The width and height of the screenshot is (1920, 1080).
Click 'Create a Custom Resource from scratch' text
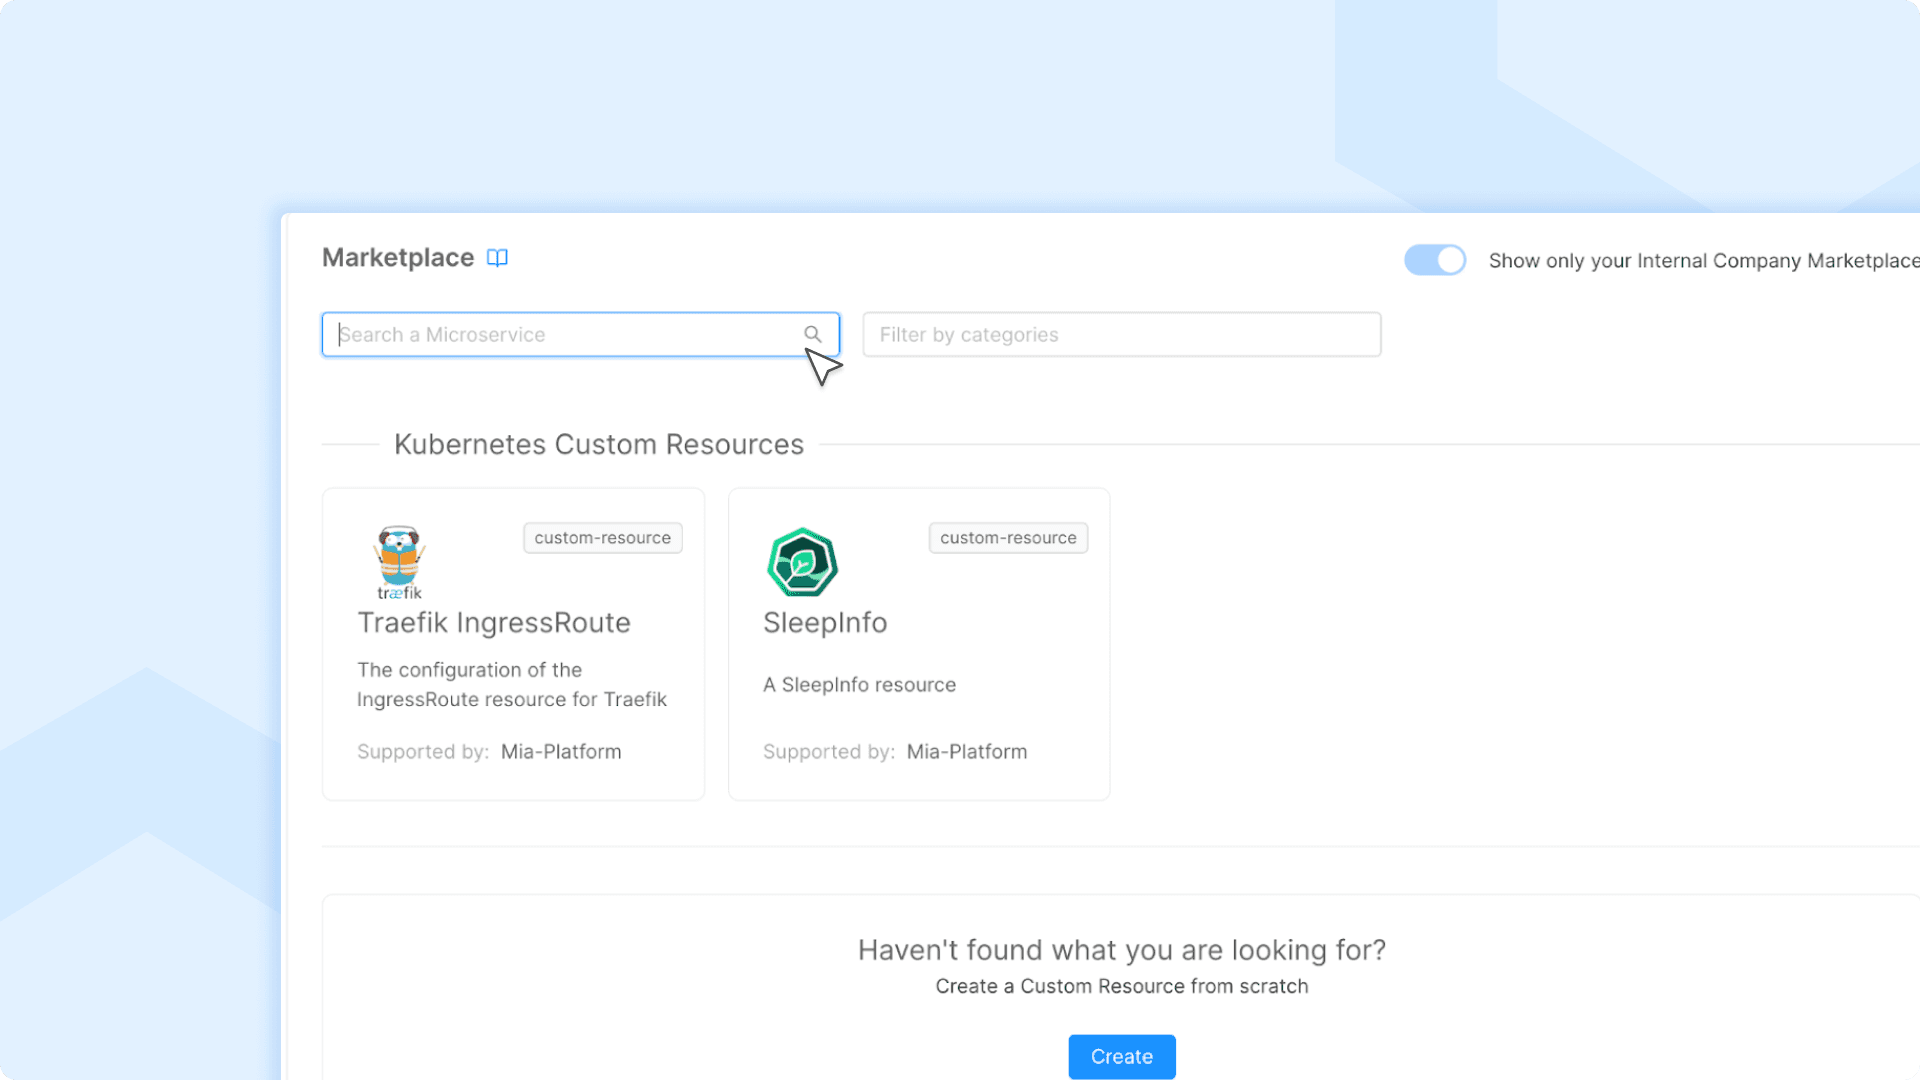point(1122,987)
